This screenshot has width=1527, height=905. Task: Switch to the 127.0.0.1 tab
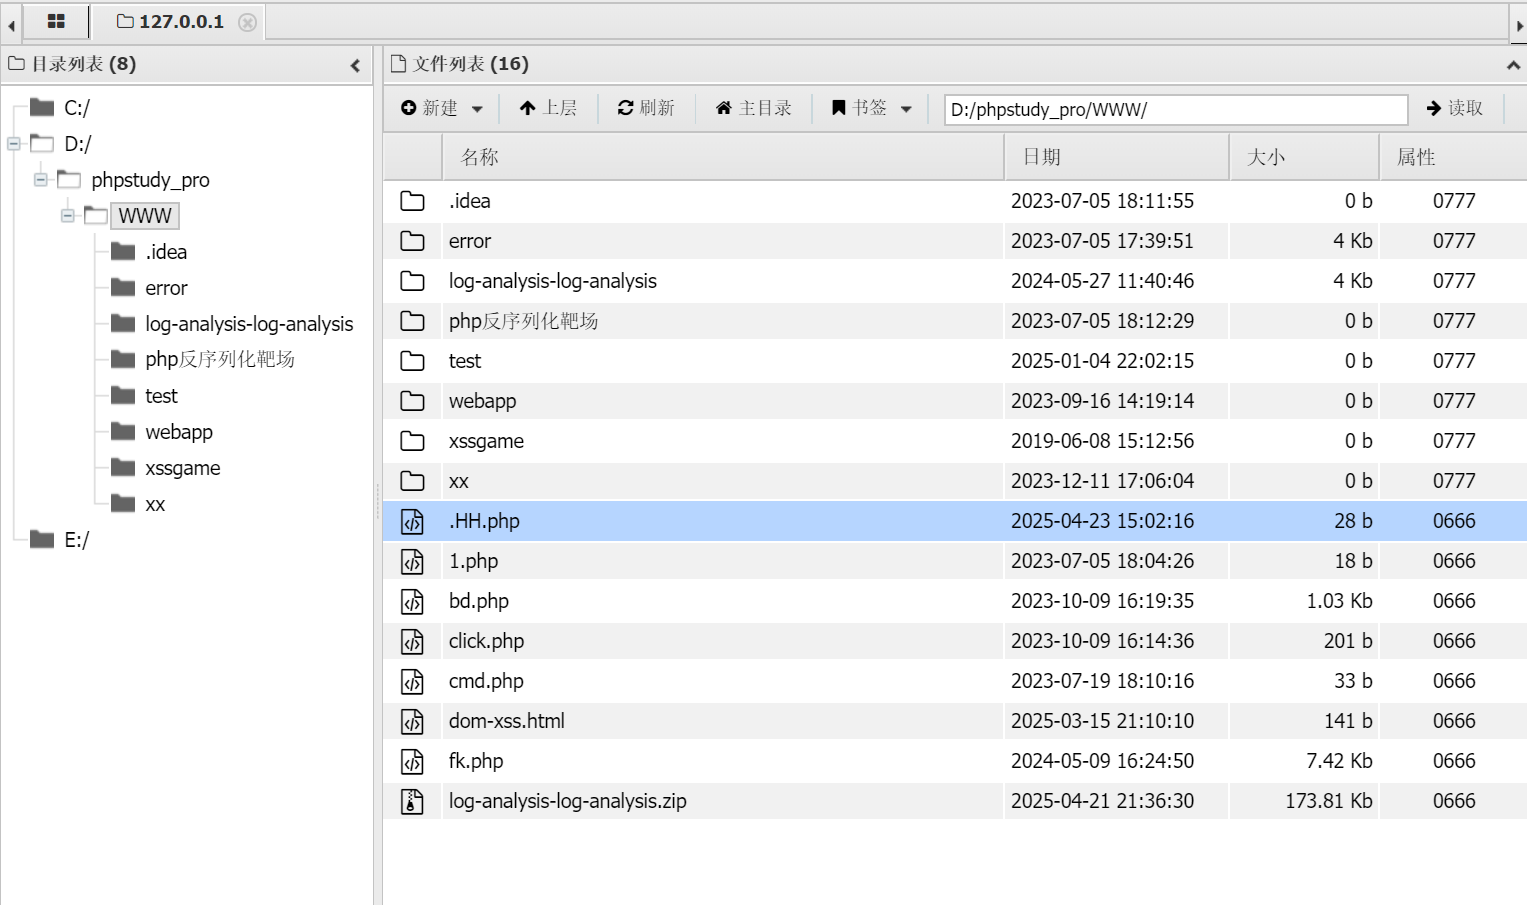[x=170, y=22]
